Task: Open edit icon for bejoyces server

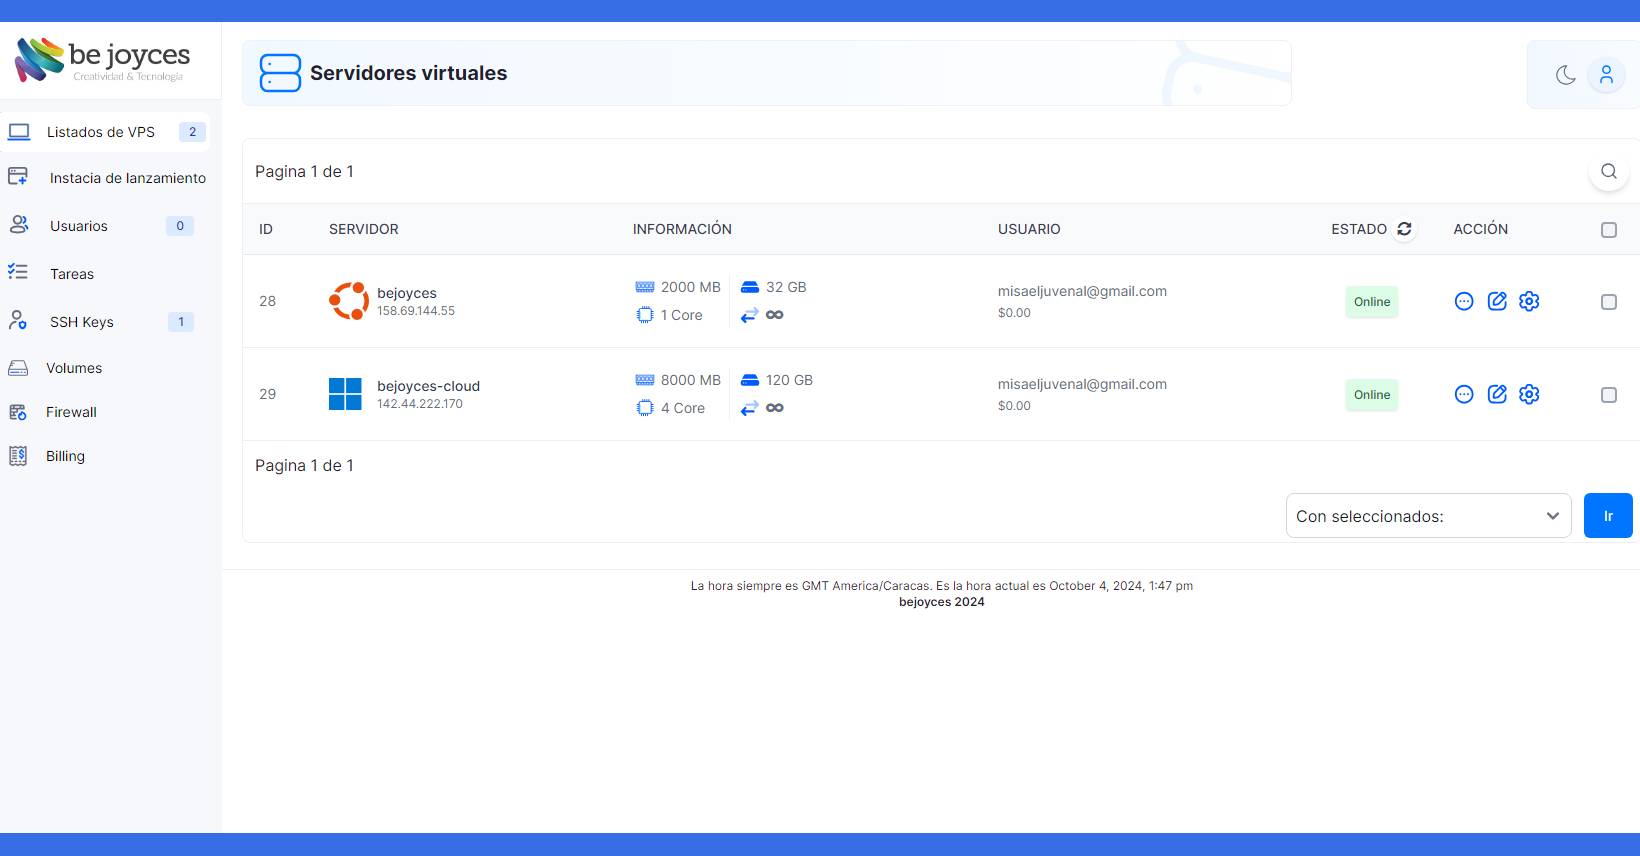Action: [x=1496, y=301]
